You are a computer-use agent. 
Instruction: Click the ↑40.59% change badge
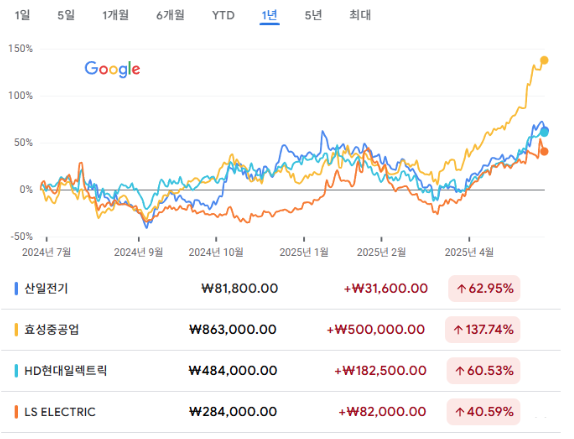[x=483, y=412]
